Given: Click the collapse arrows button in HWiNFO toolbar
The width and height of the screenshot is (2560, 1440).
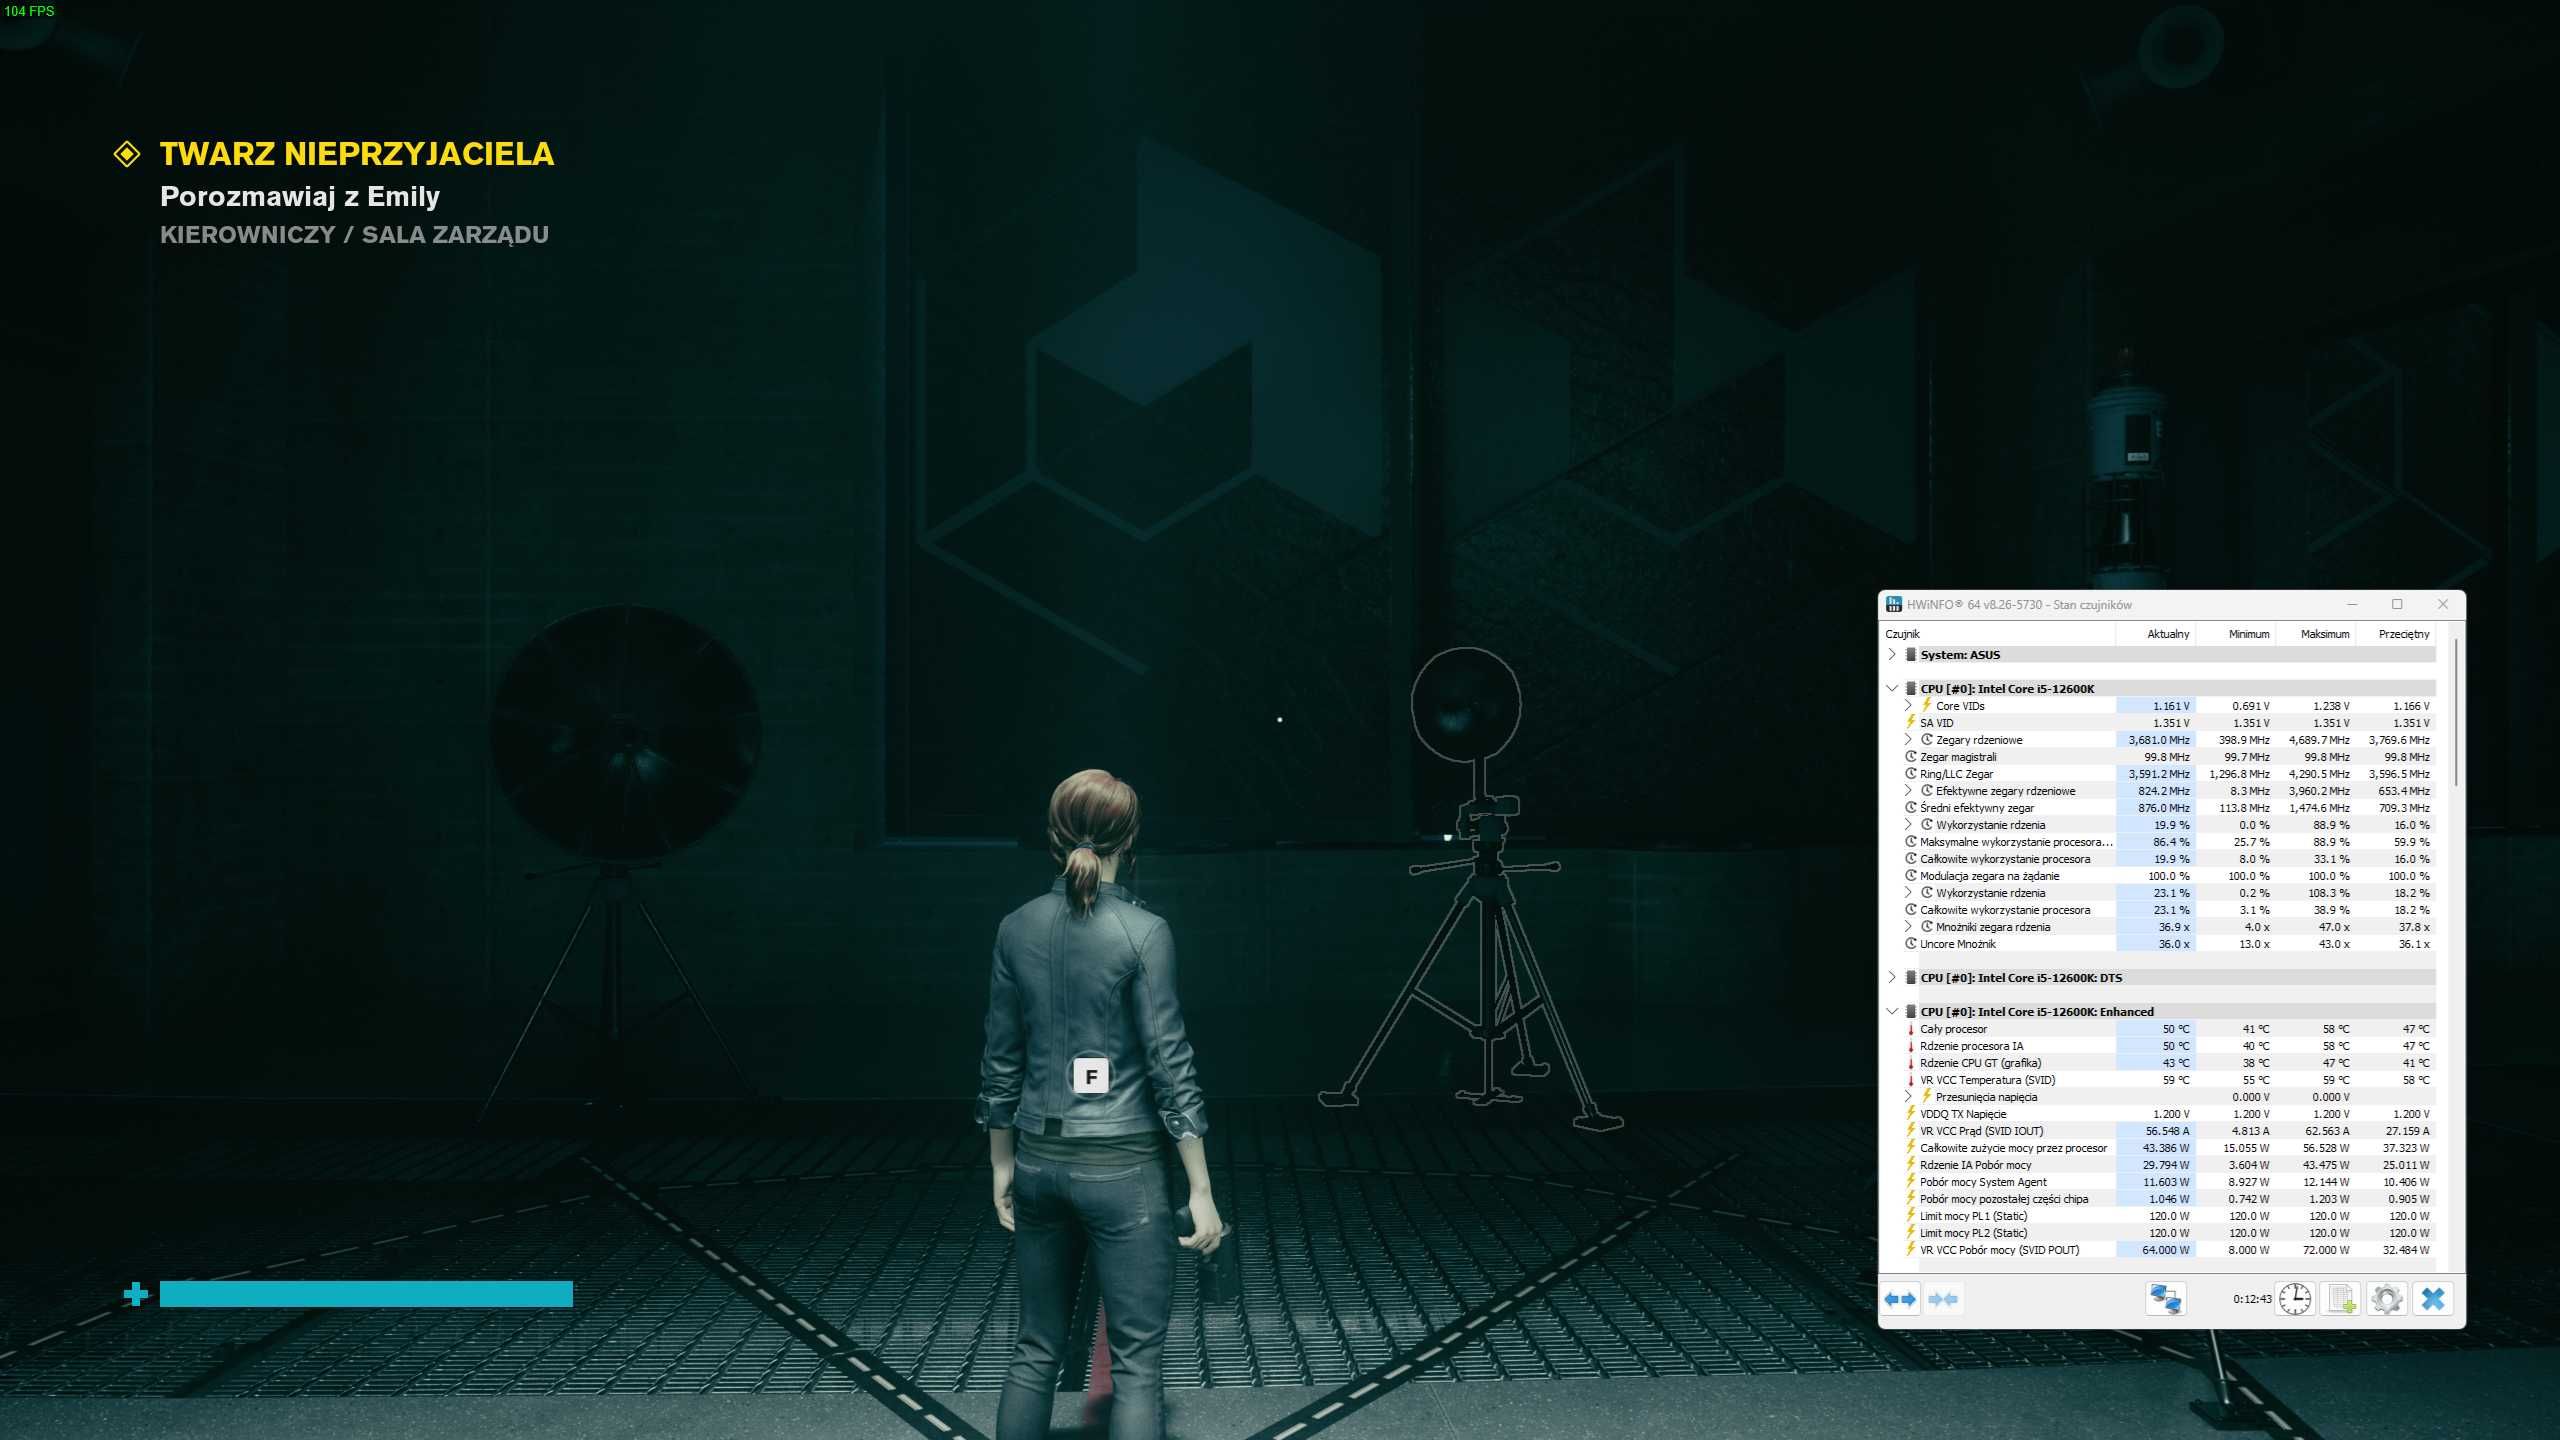Looking at the screenshot, I should [1942, 1299].
